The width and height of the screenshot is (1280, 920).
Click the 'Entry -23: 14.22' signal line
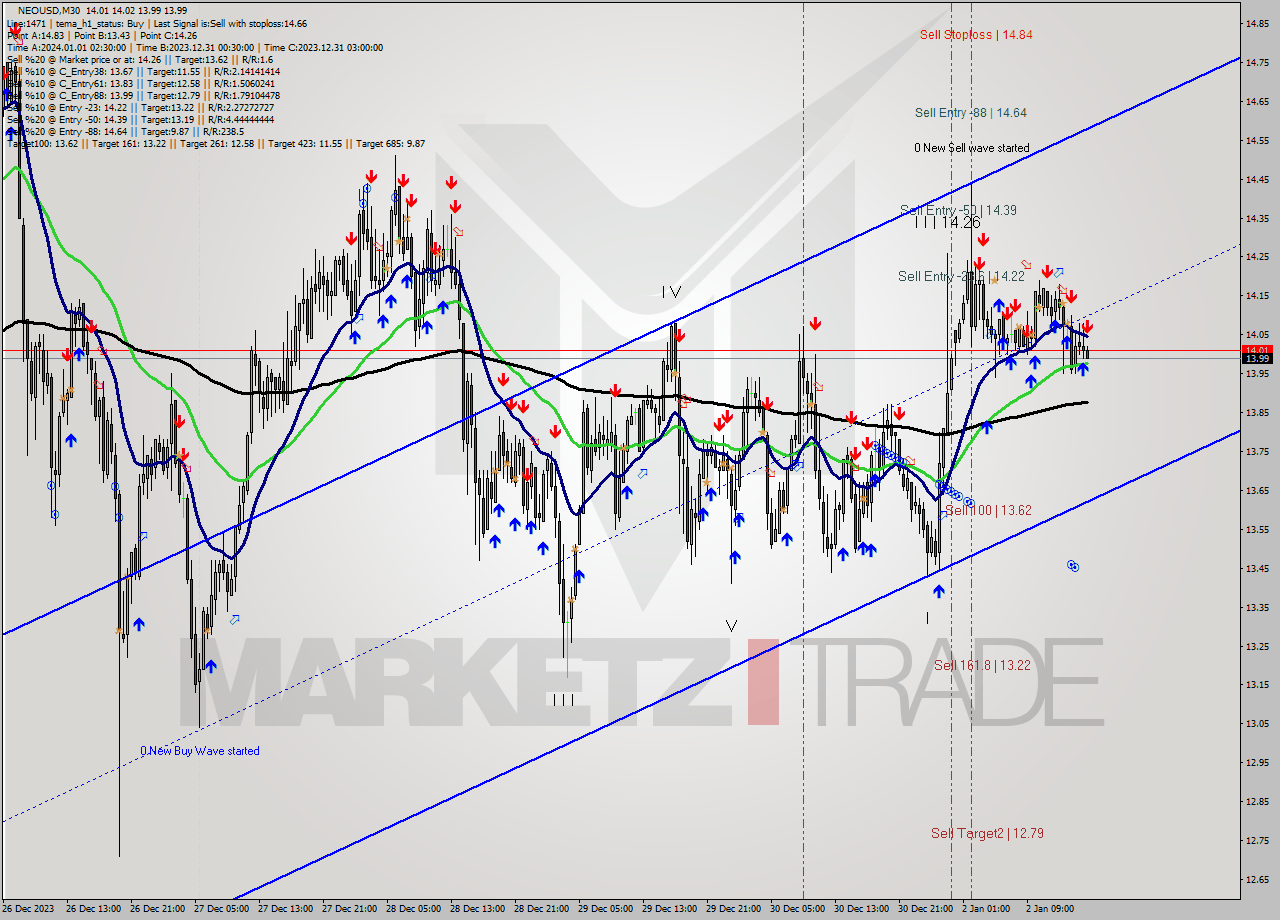click(x=141, y=107)
